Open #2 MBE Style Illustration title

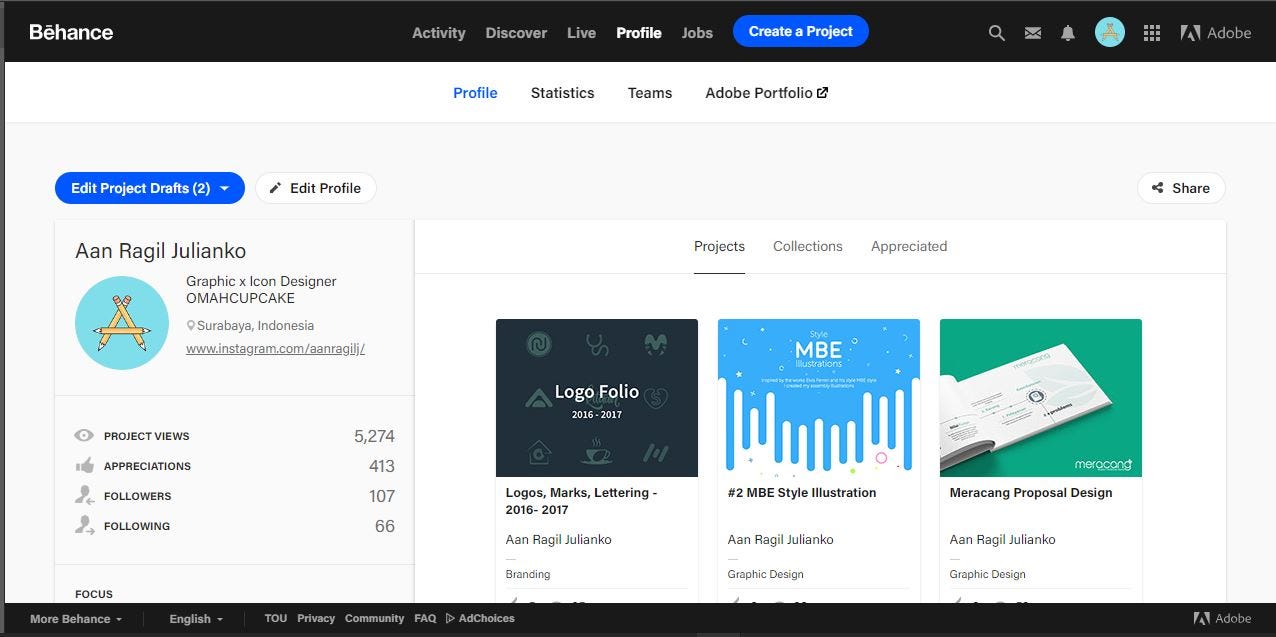802,493
